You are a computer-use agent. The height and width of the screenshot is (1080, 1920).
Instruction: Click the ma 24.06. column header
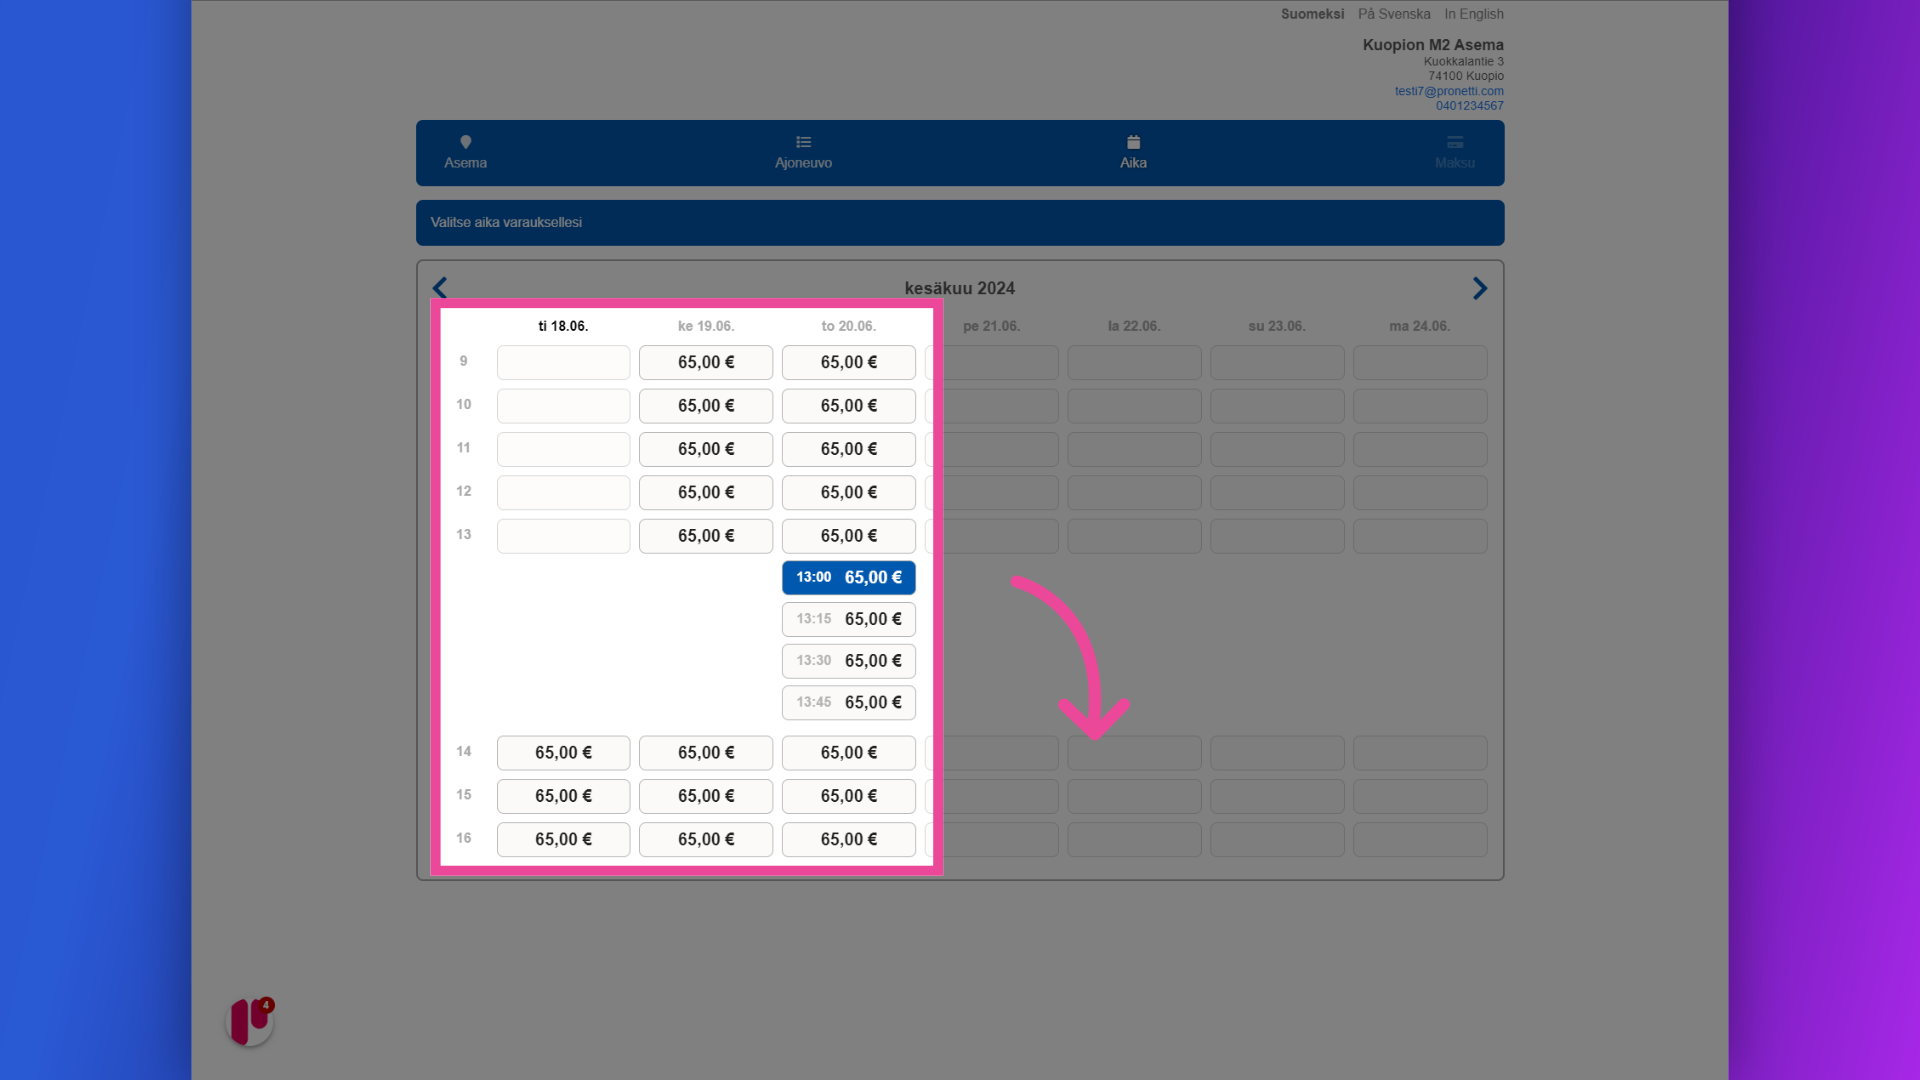pyautogui.click(x=1420, y=326)
